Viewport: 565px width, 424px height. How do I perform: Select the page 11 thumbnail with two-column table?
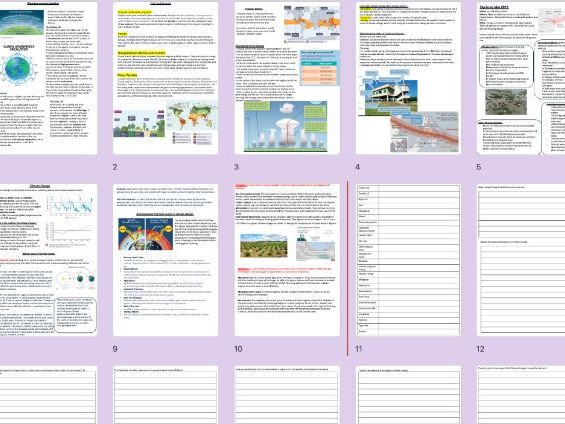click(x=408, y=260)
